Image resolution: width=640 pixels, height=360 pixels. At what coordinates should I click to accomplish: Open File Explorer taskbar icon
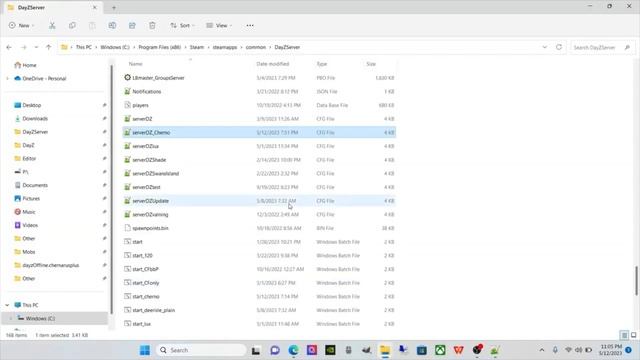coord(385,350)
